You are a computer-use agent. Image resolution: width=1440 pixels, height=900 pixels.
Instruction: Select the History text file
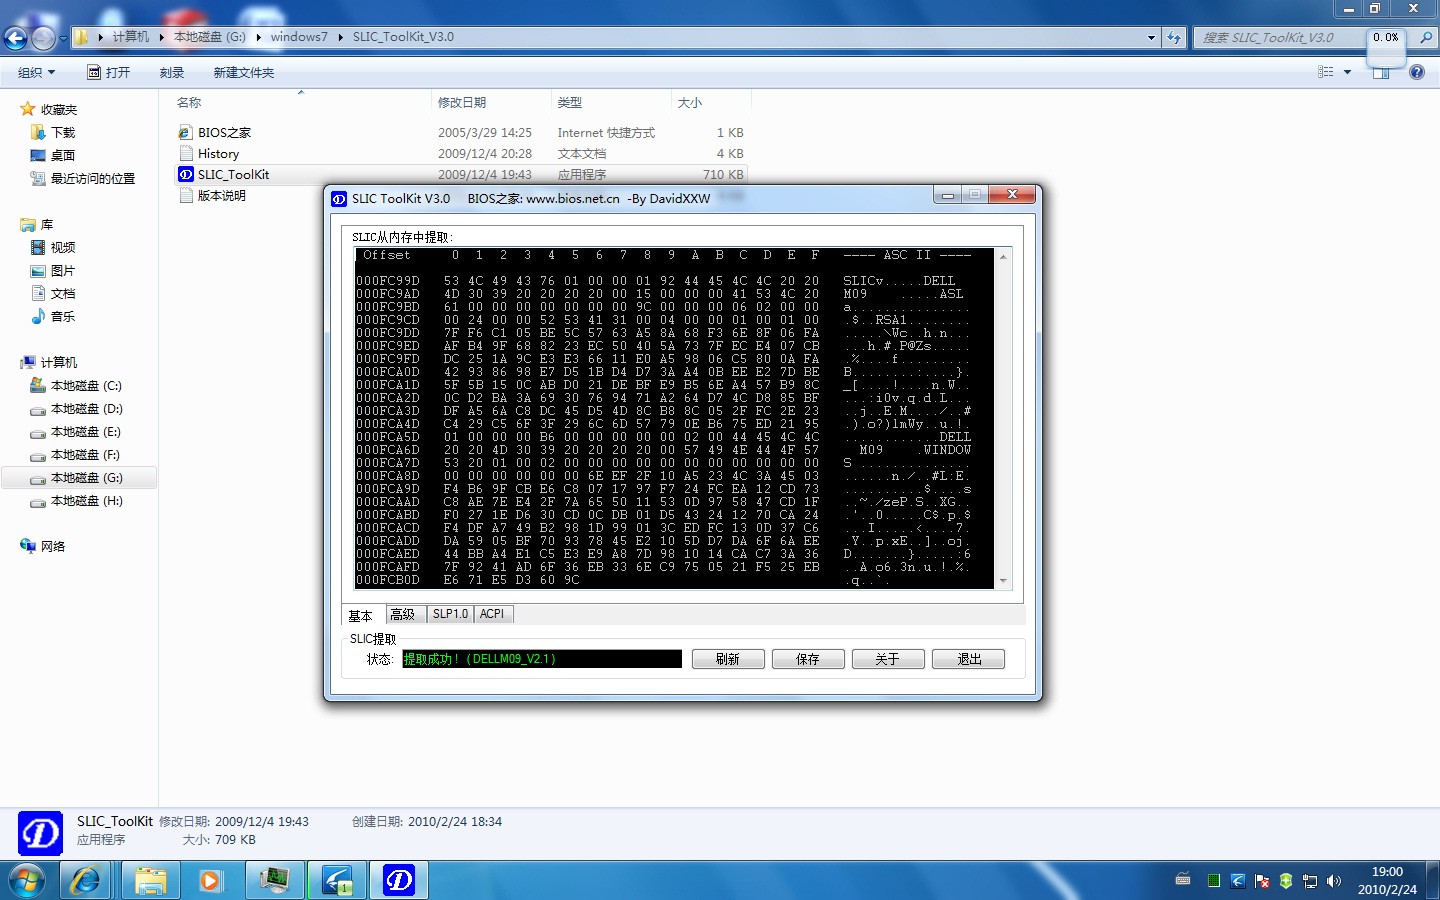tap(218, 153)
